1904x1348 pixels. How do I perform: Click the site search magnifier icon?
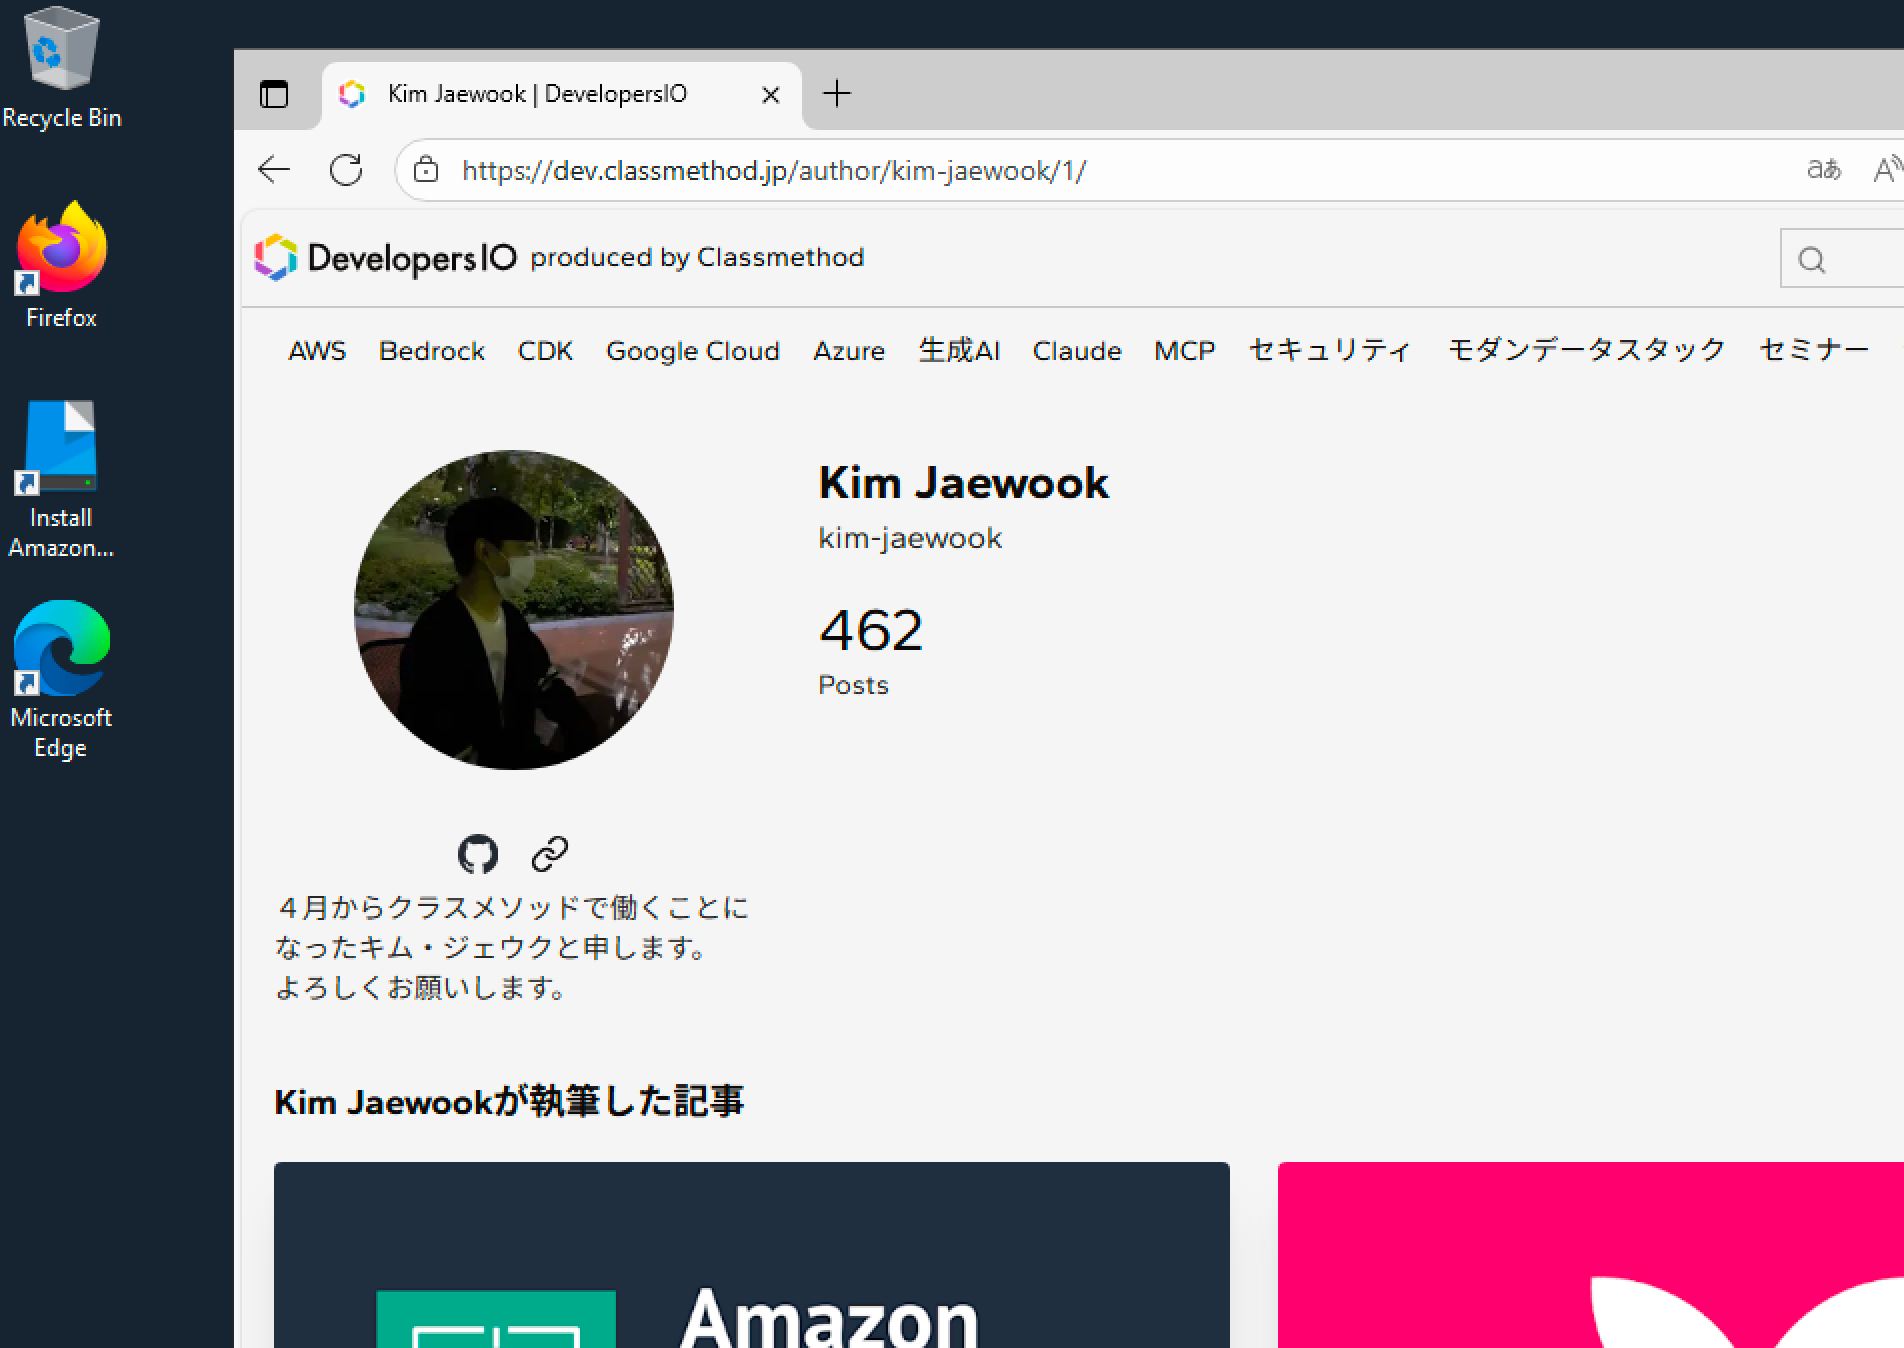[x=1812, y=260]
